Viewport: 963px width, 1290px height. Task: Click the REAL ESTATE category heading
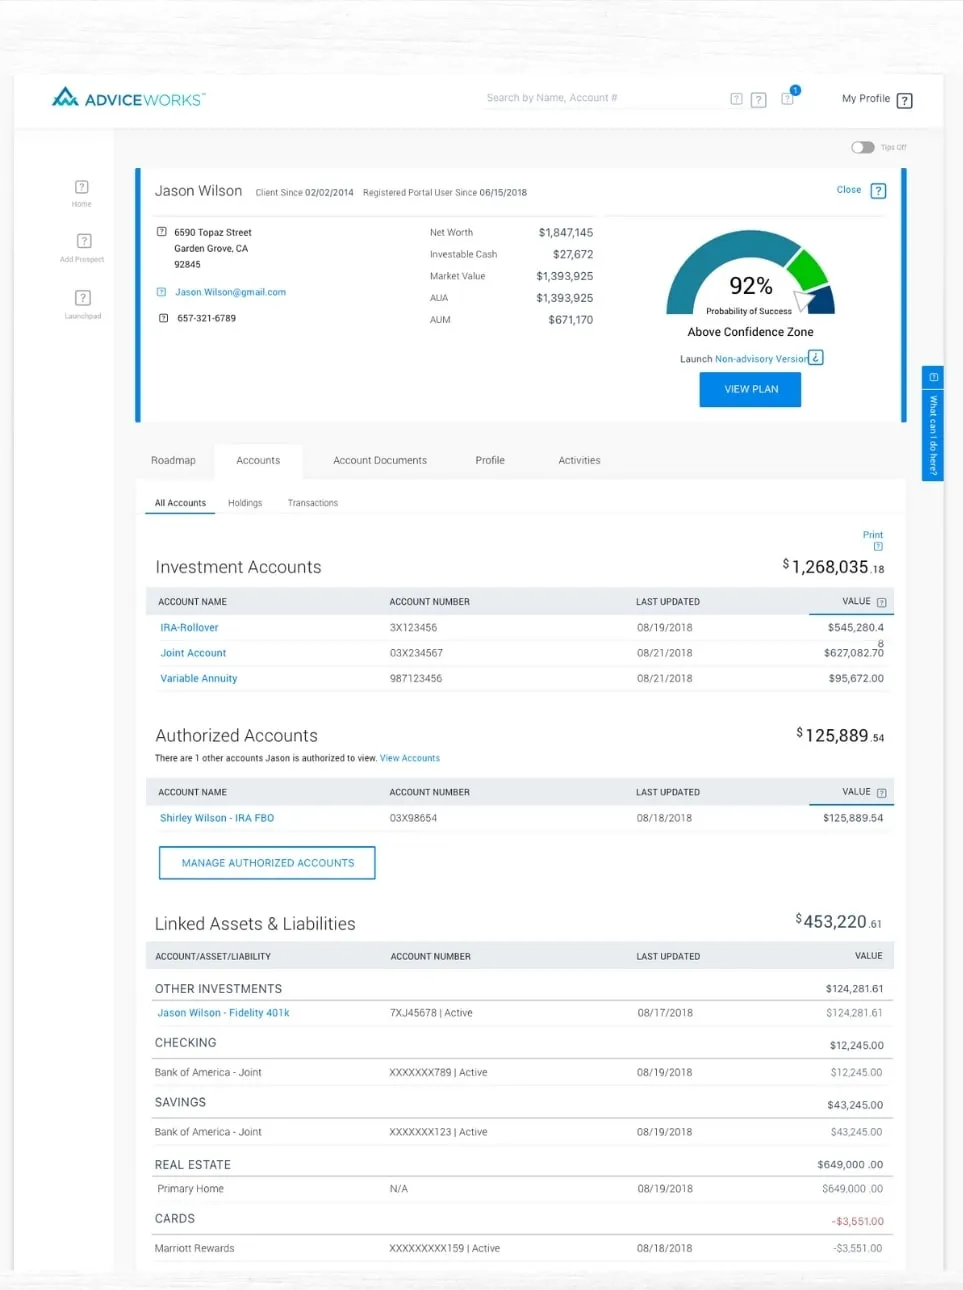pos(193,1165)
